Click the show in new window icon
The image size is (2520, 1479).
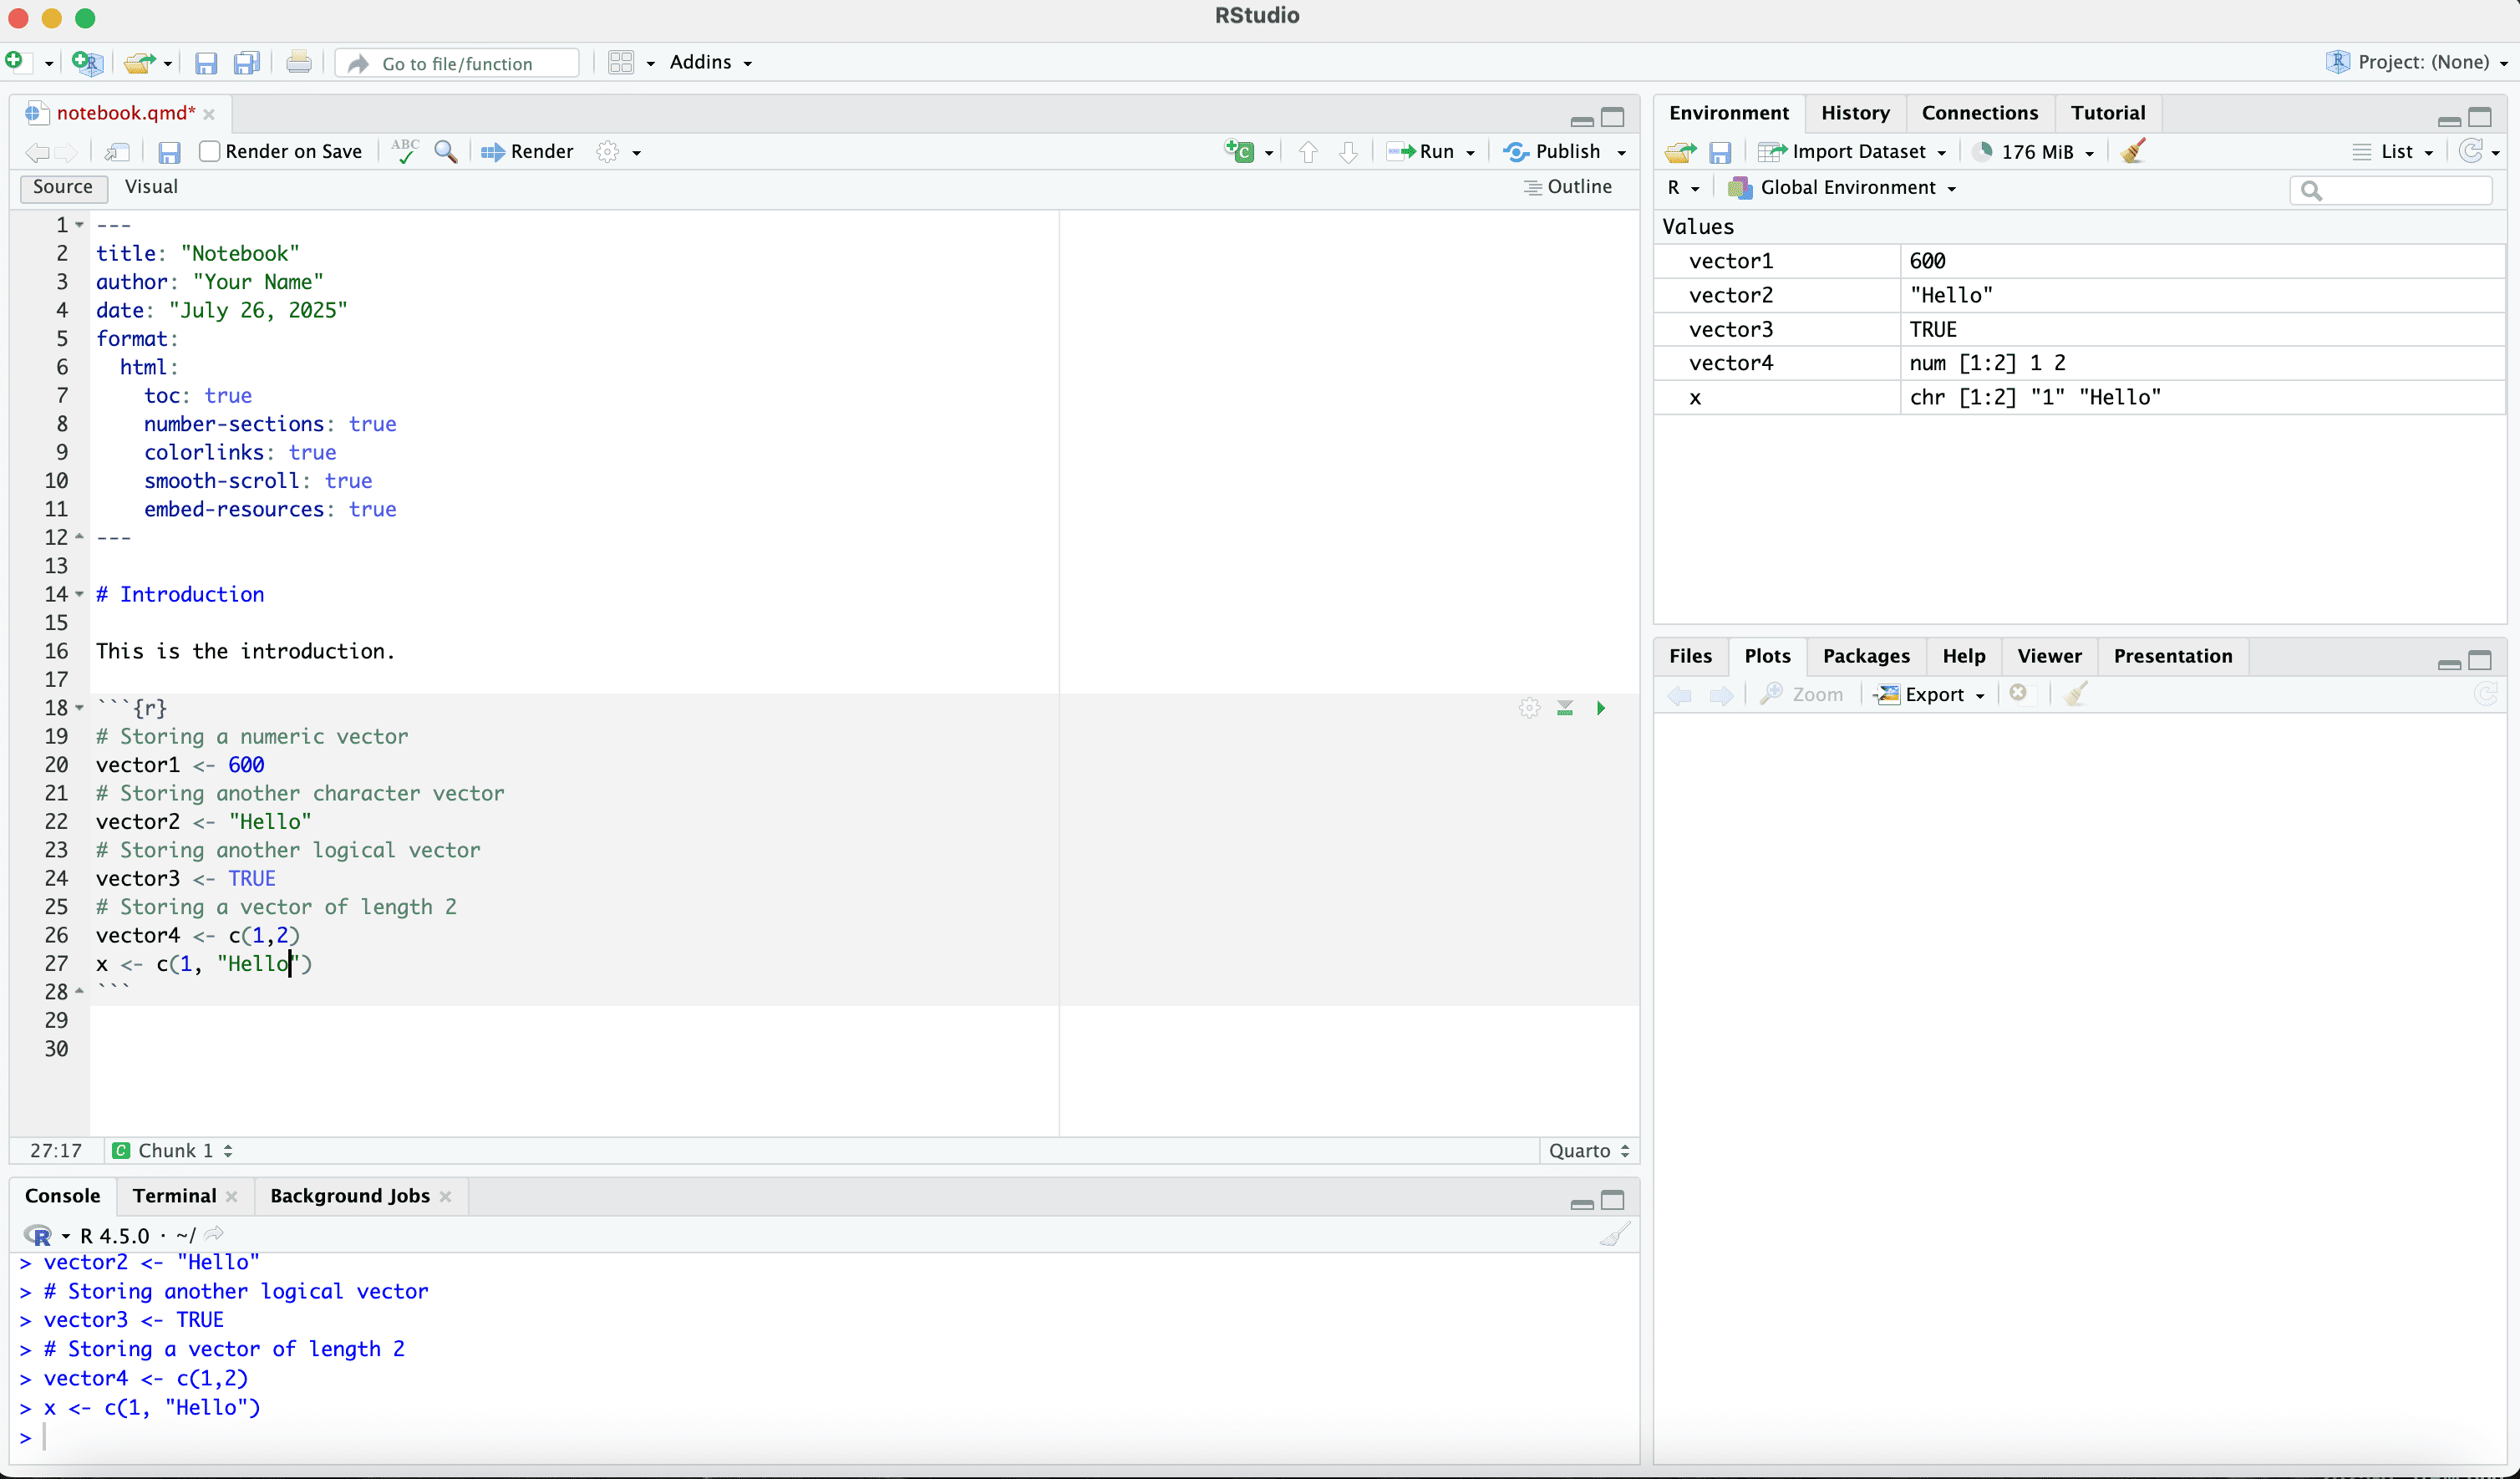(117, 151)
